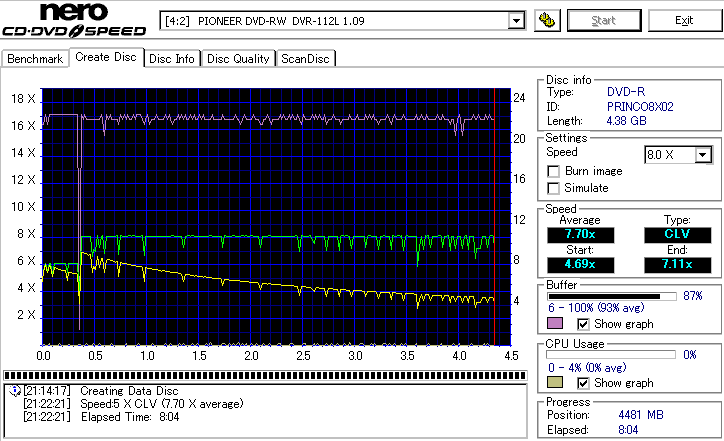Enable the Burn image checkbox

pyautogui.click(x=553, y=171)
